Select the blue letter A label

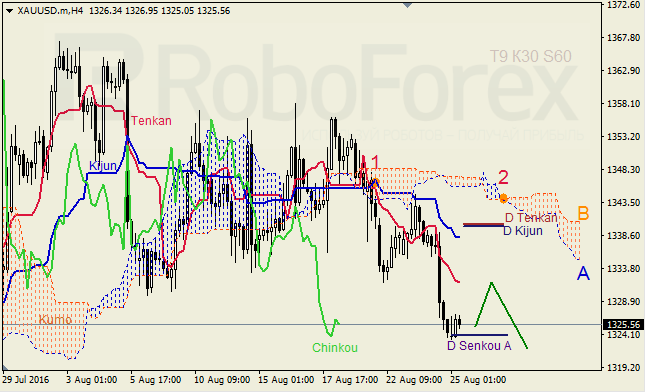click(x=583, y=273)
